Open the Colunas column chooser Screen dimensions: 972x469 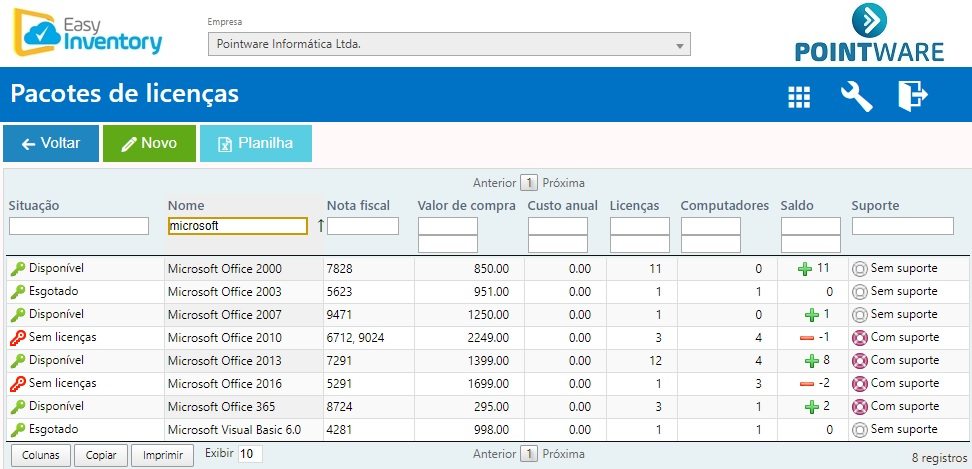click(41, 455)
